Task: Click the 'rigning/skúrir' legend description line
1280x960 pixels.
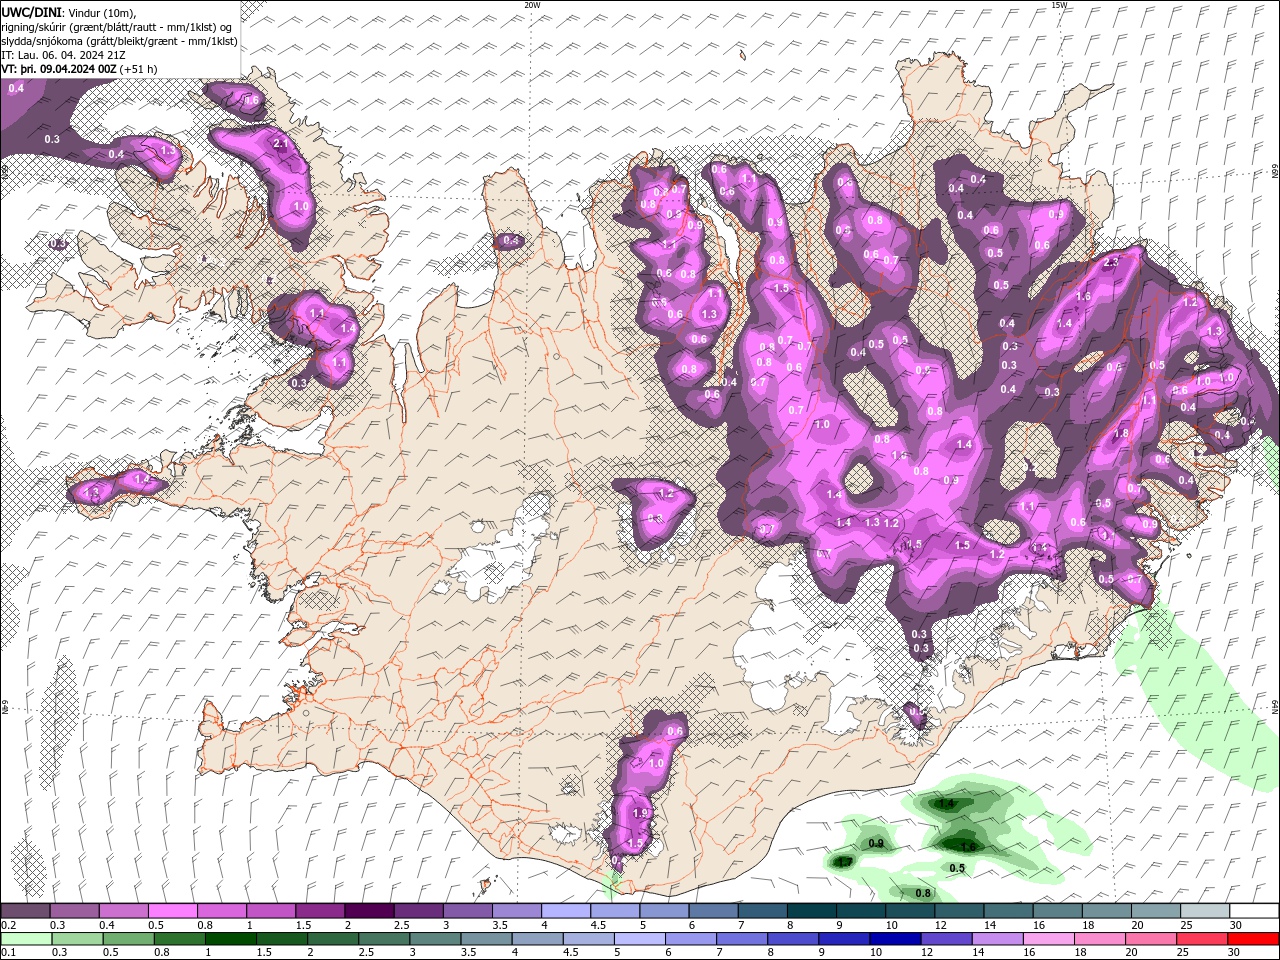Action: (x=116, y=27)
